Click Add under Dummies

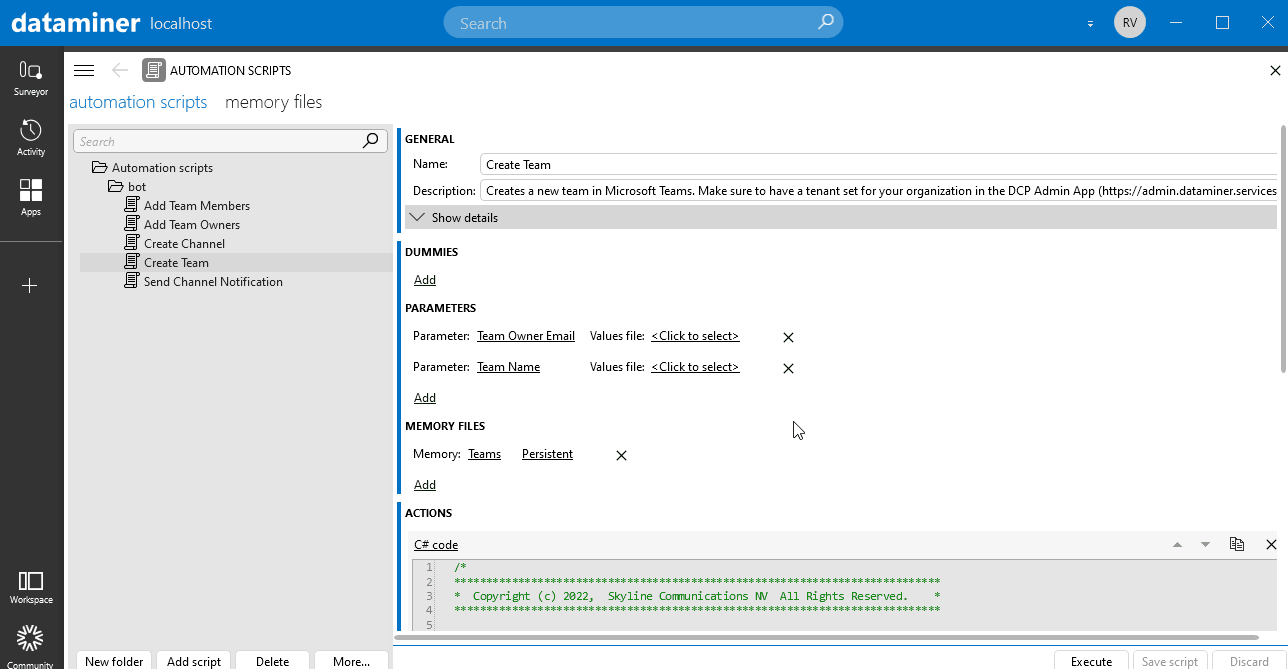pyautogui.click(x=425, y=280)
